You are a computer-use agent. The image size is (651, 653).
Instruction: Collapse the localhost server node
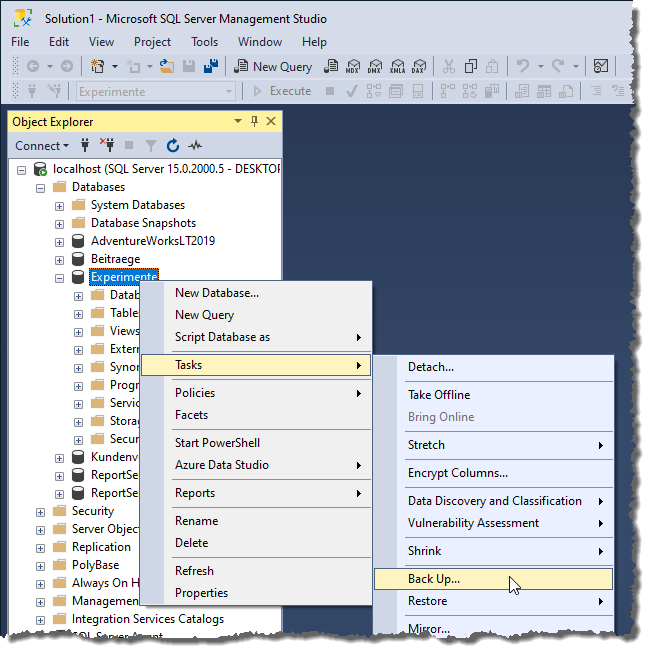coord(21,170)
